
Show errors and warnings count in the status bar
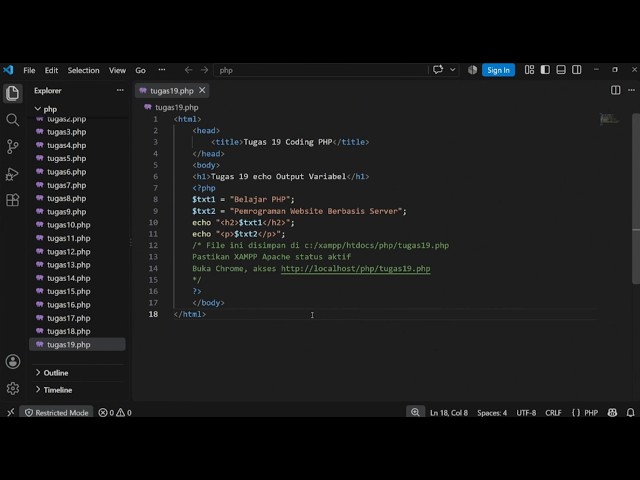115,413
